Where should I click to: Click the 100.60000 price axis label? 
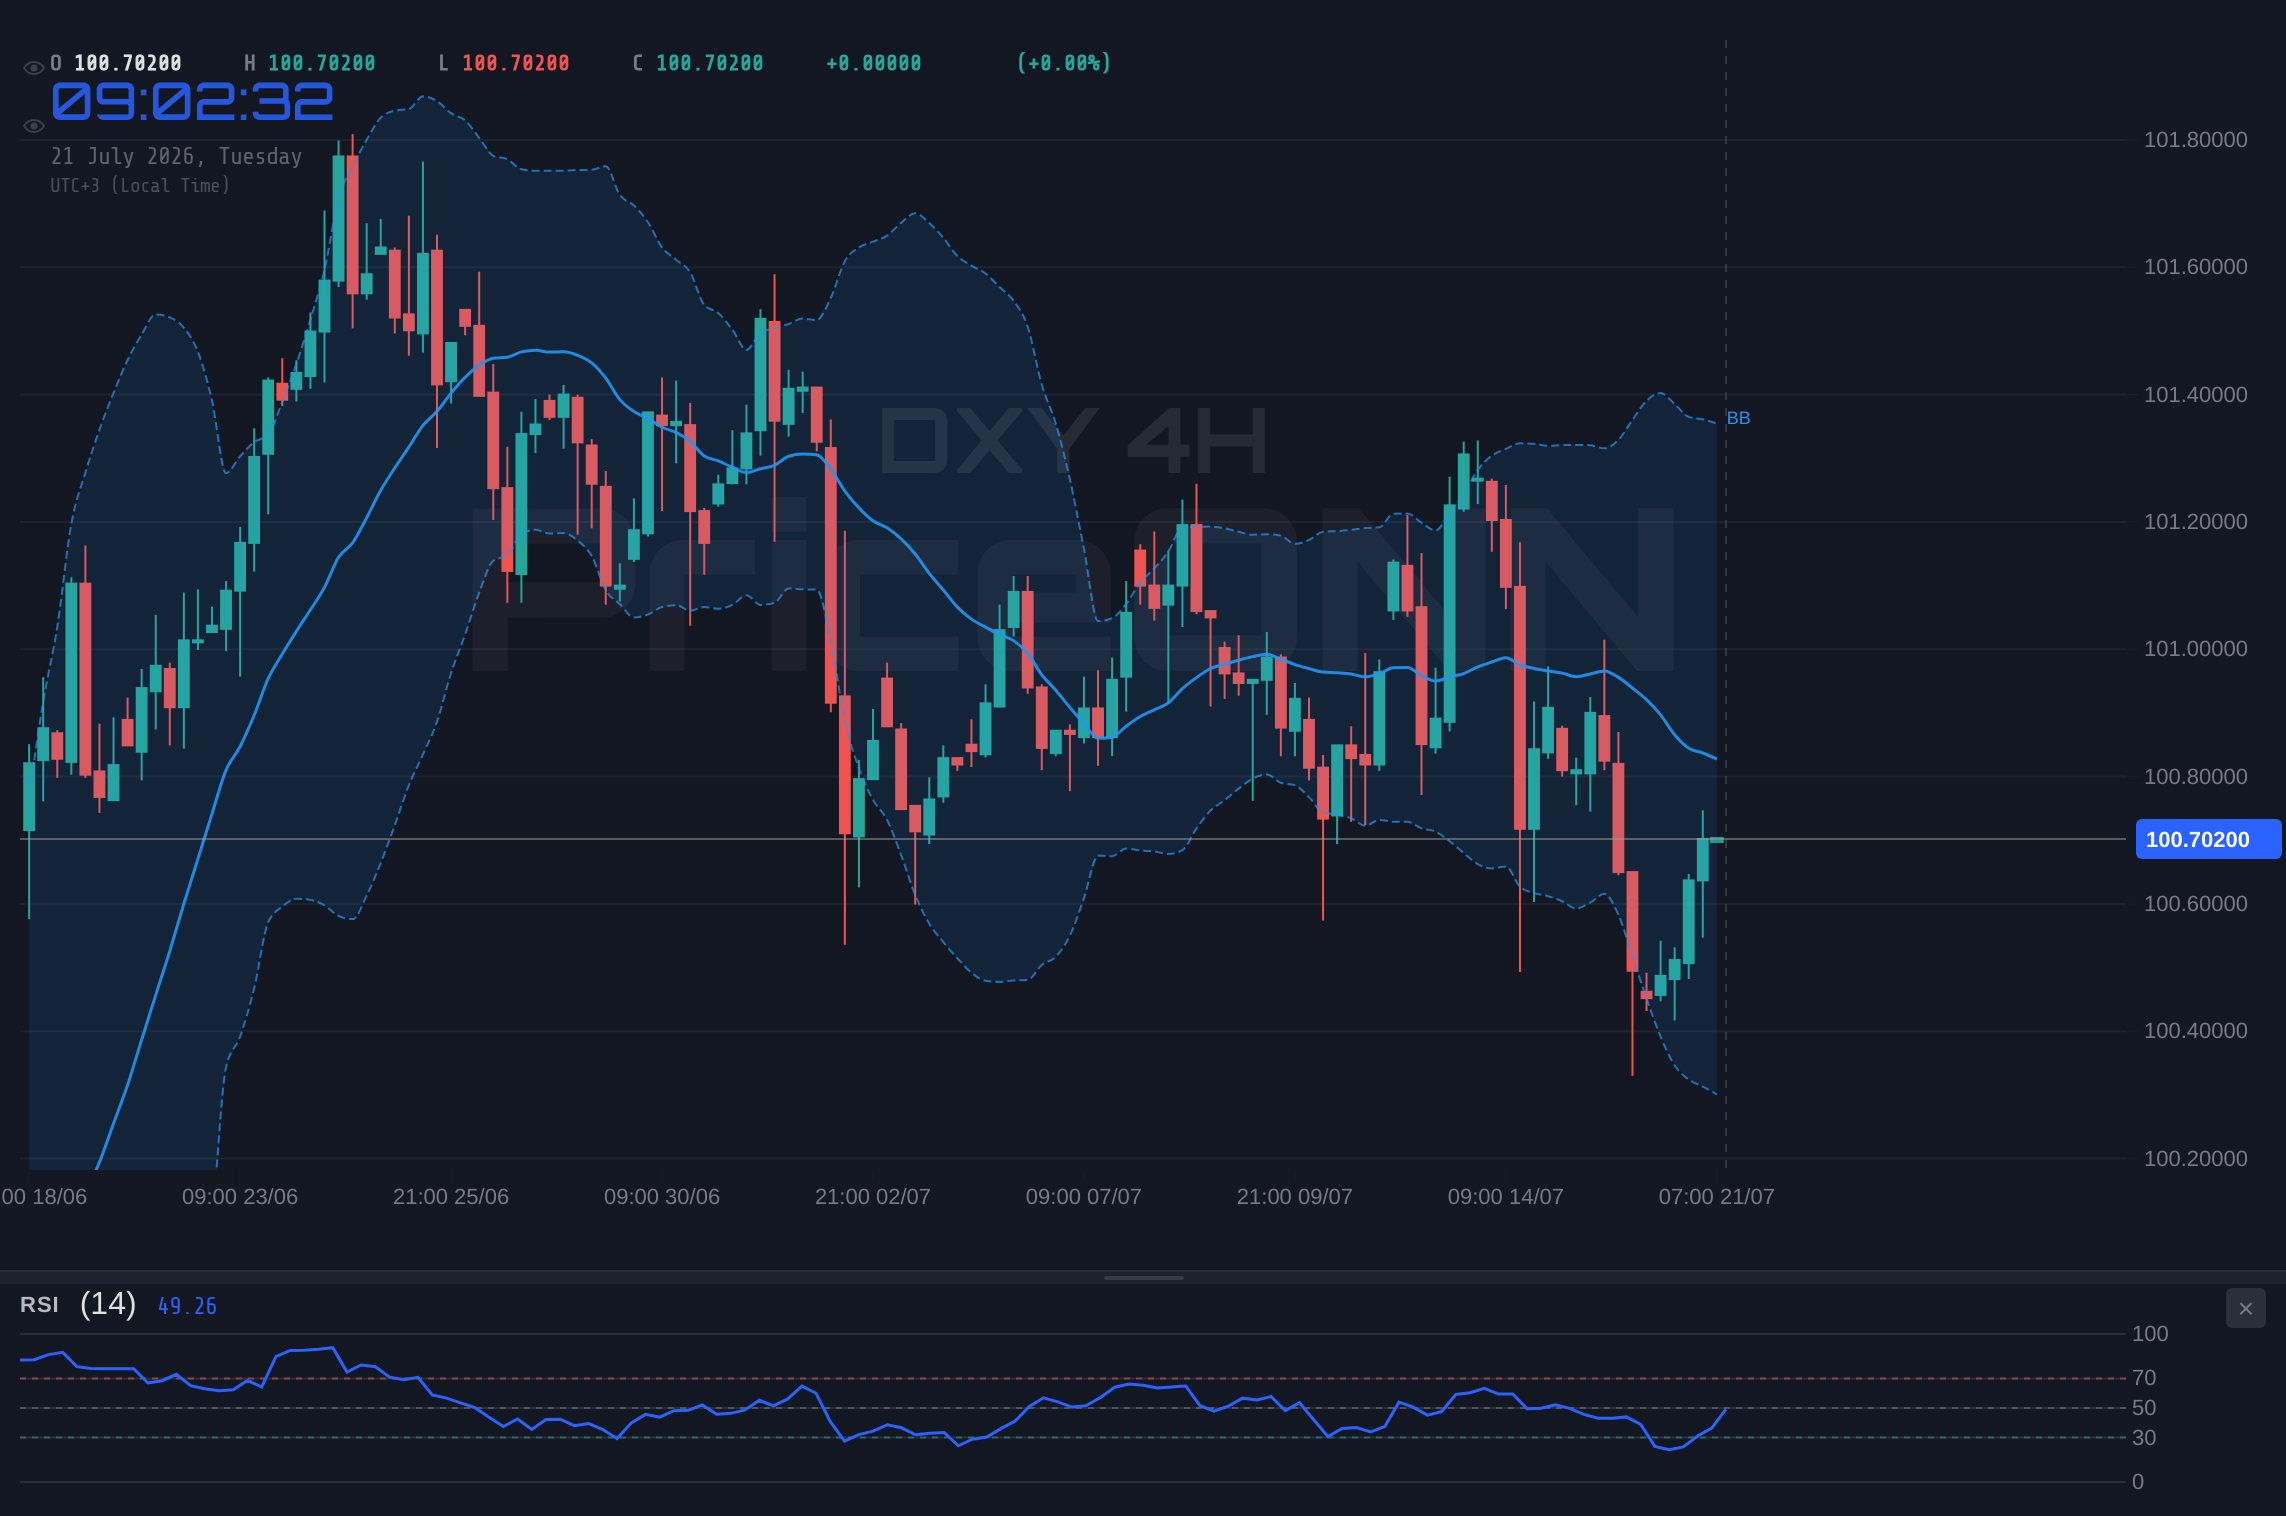coord(2195,904)
